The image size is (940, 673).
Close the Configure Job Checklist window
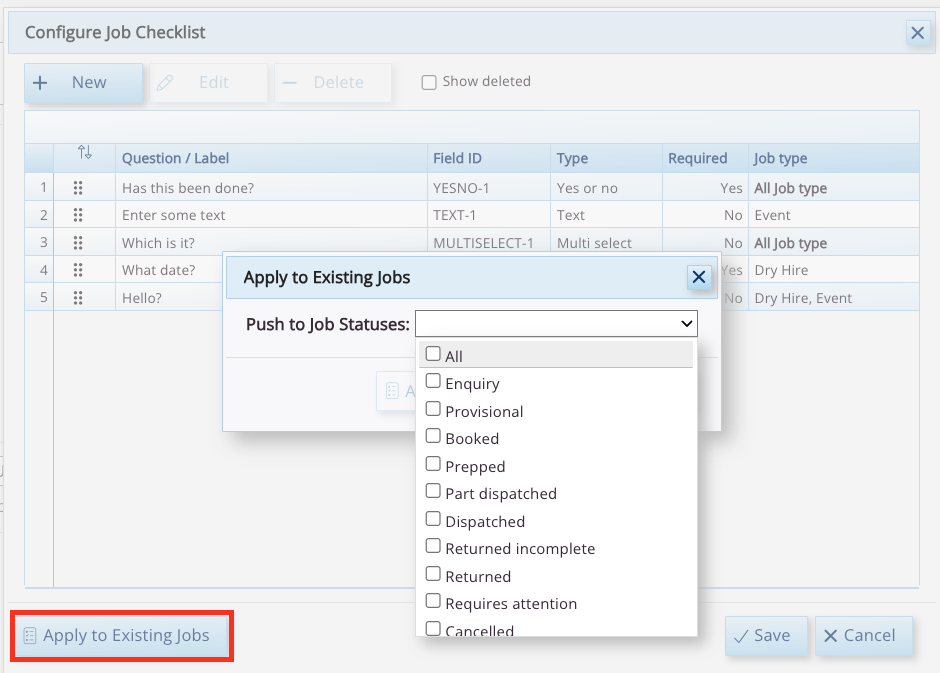point(917,32)
